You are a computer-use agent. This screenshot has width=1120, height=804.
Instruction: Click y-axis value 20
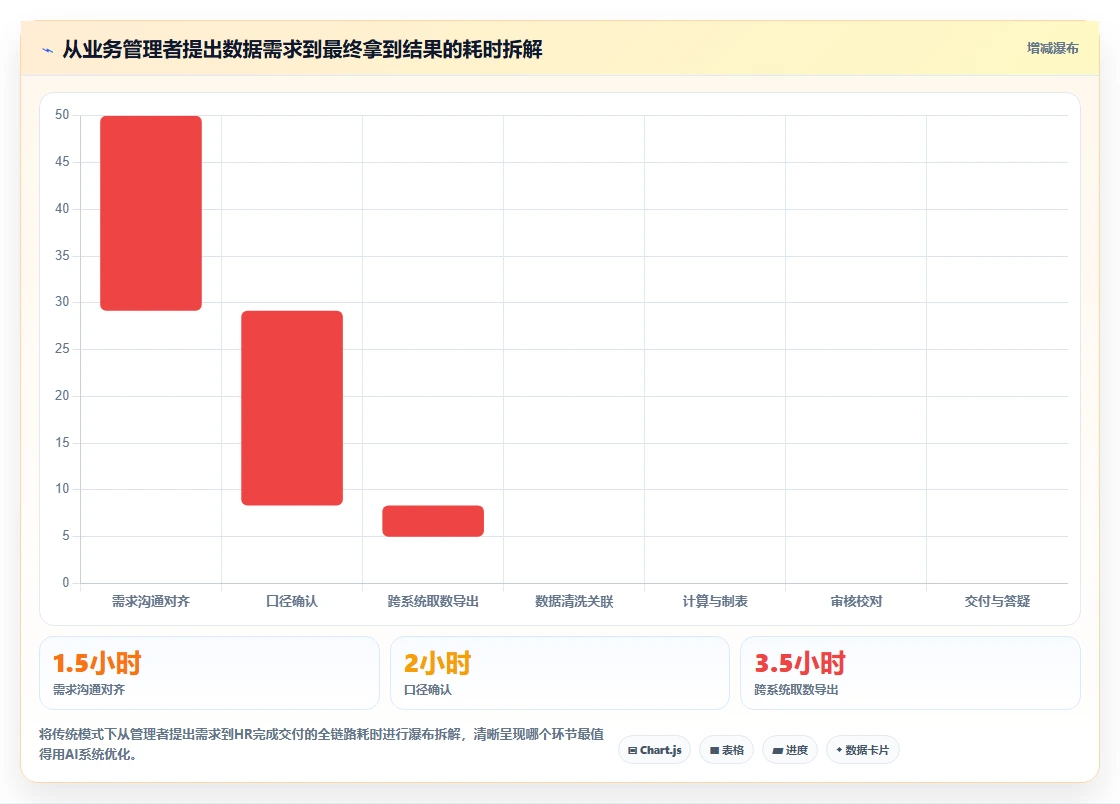click(x=62, y=396)
